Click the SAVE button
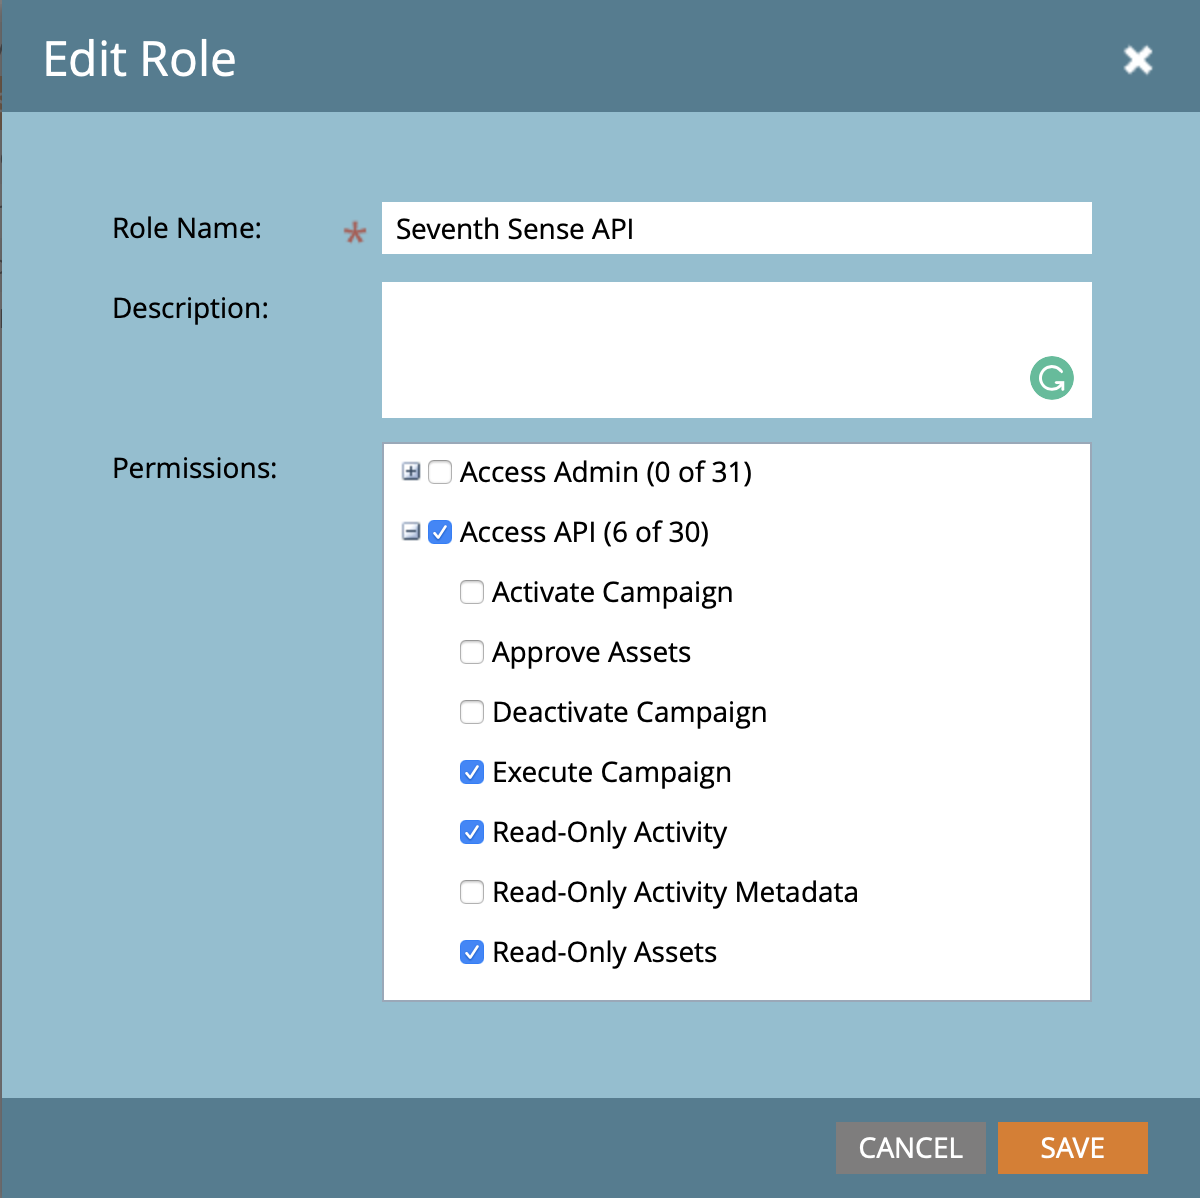 tap(1073, 1147)
